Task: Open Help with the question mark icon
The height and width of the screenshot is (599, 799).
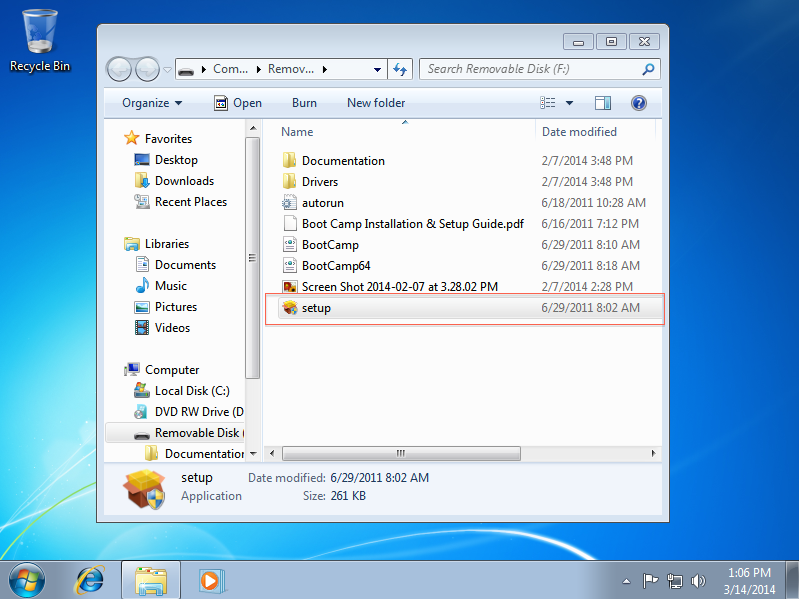Action: pos(638,103)
